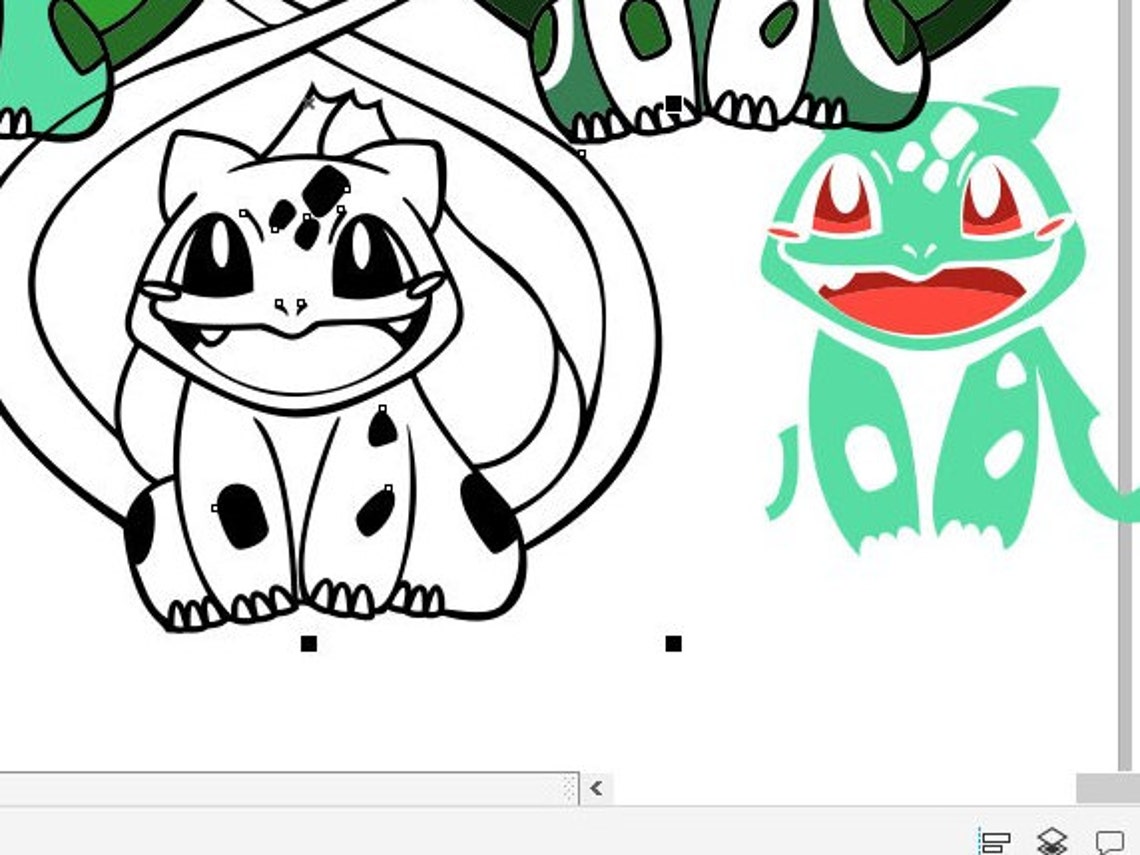Image resolution: width=1140 pixels, height=855 pixels.
Task: Select the light green vine shape in the top-left corner
Action: [x=40, y=60]
